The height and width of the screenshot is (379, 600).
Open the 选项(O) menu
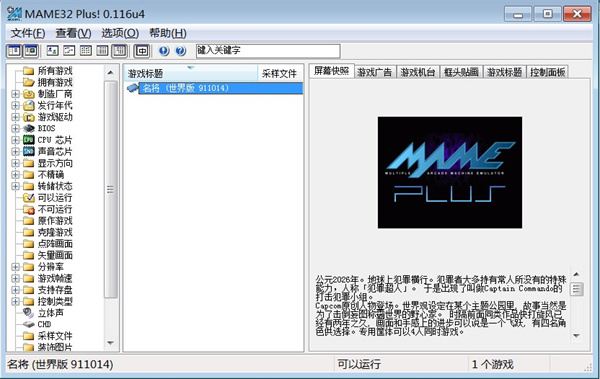point(120,33)
